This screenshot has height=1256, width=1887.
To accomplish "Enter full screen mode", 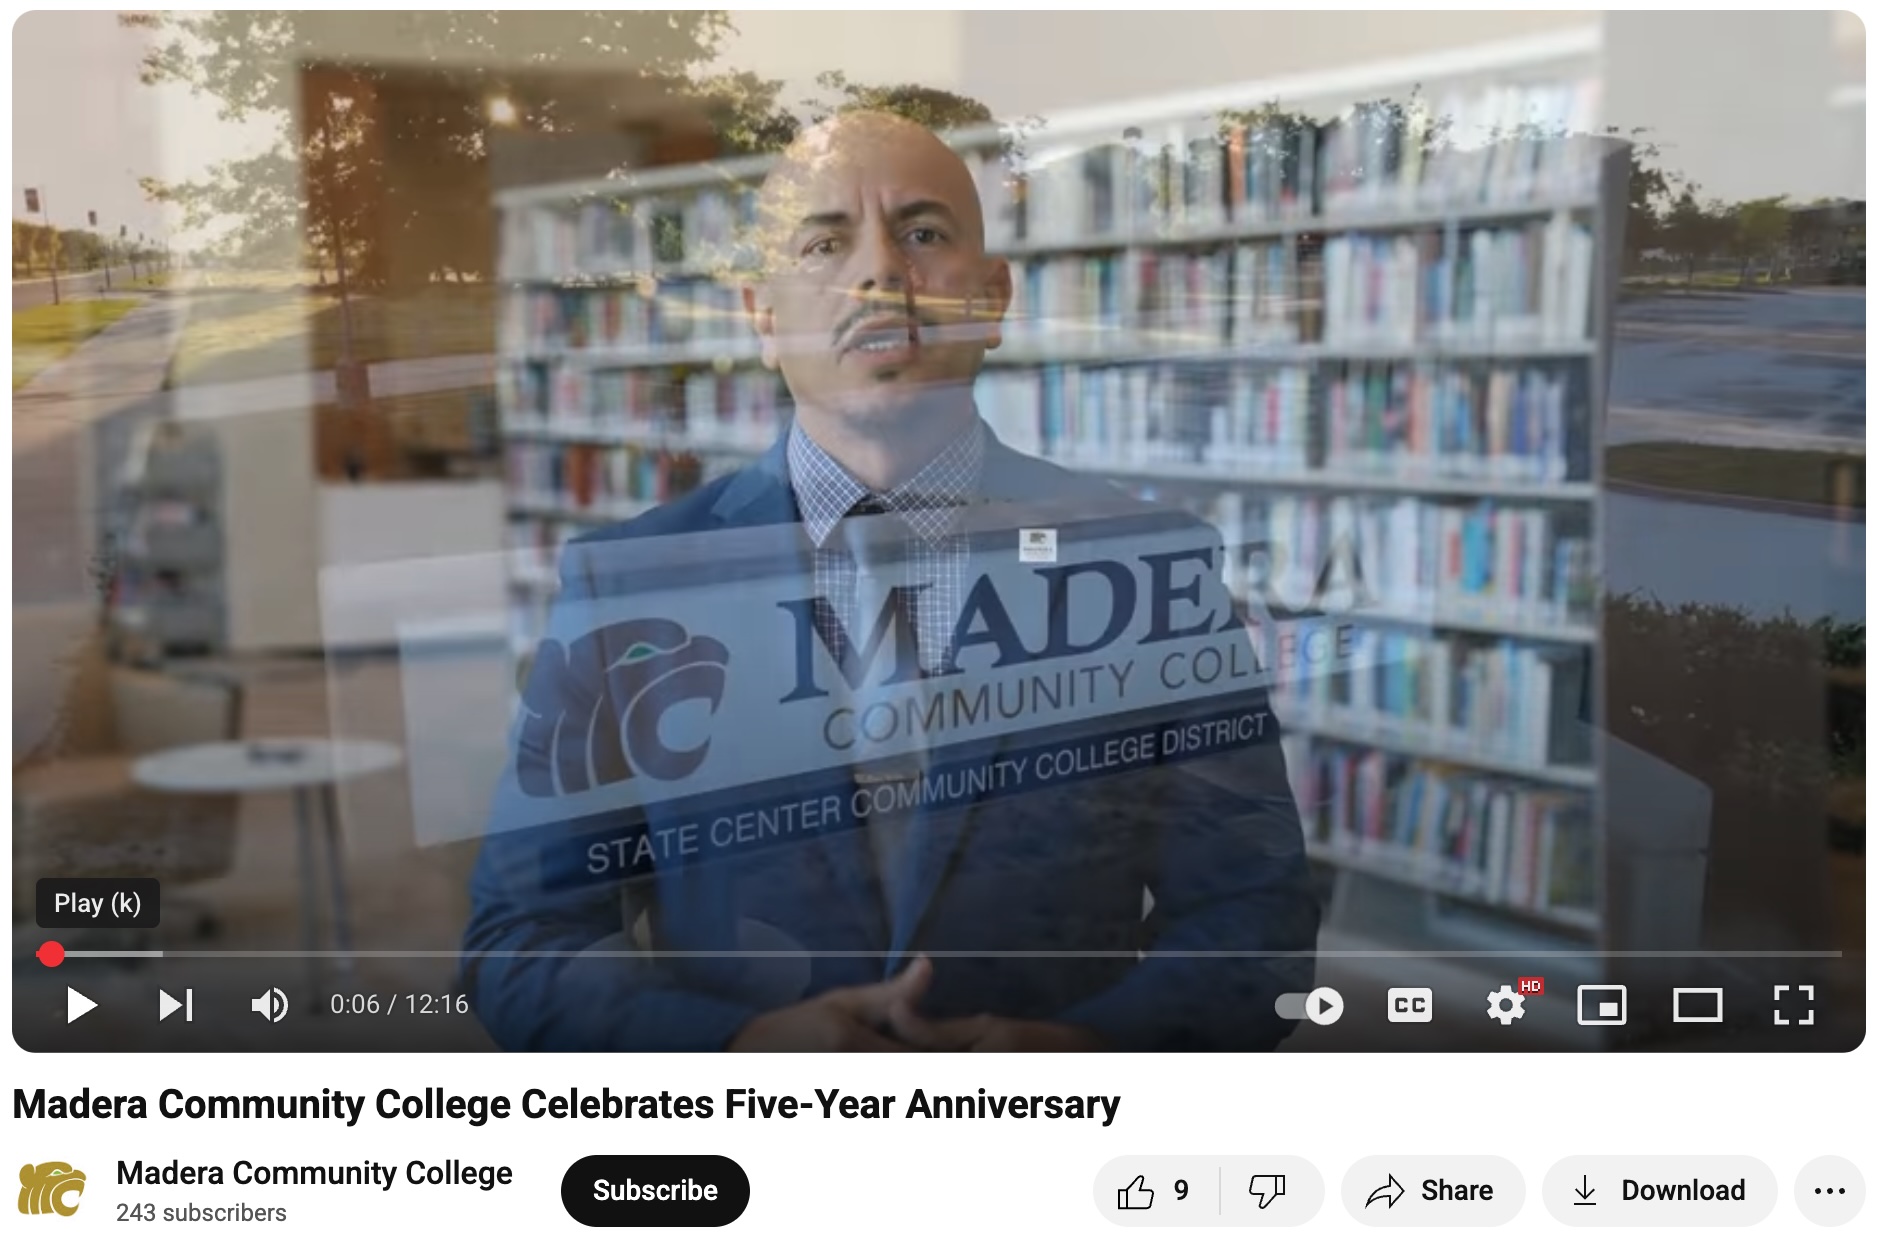I will [x=1794, y=1005].
